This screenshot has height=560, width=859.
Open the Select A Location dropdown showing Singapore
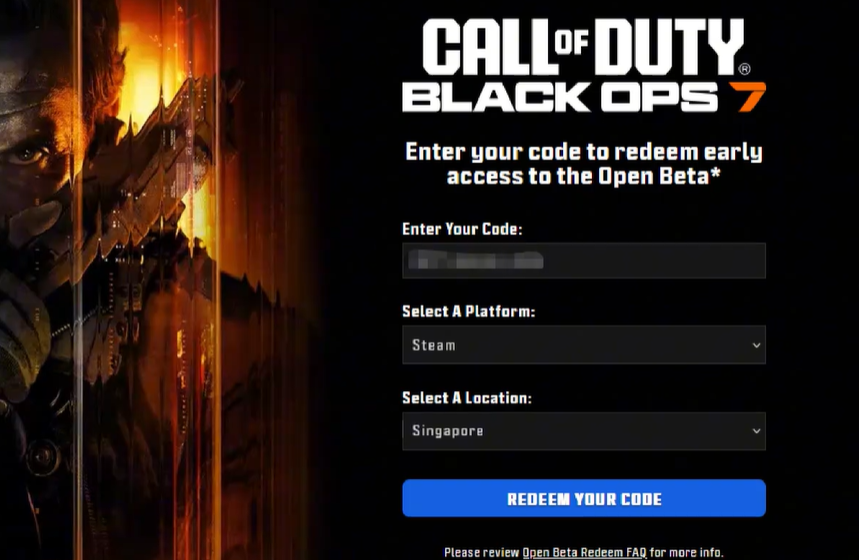(583, 431)
